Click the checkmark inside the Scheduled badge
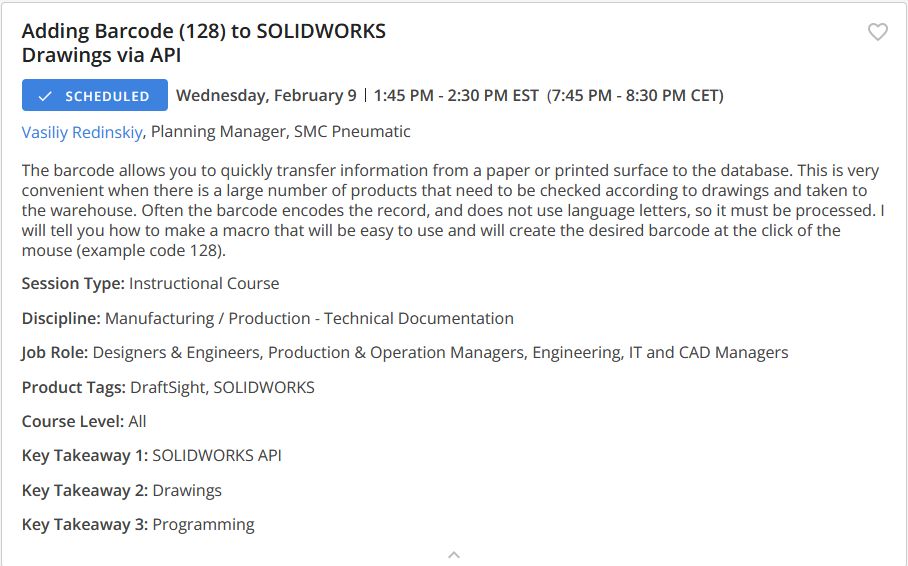The width and height of the screenshot is (908, 566). pyautogui.click(x=45, y=96)
